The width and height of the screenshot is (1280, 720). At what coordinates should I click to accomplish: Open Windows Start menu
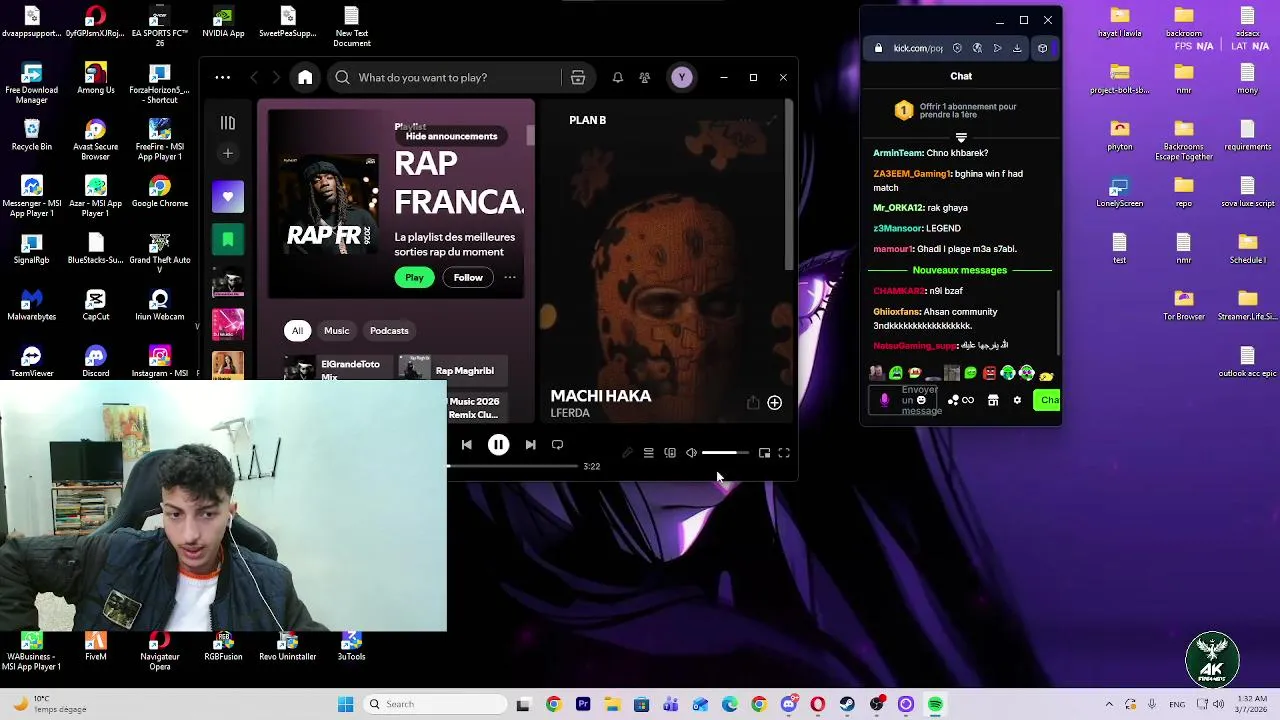click(345, 704)
